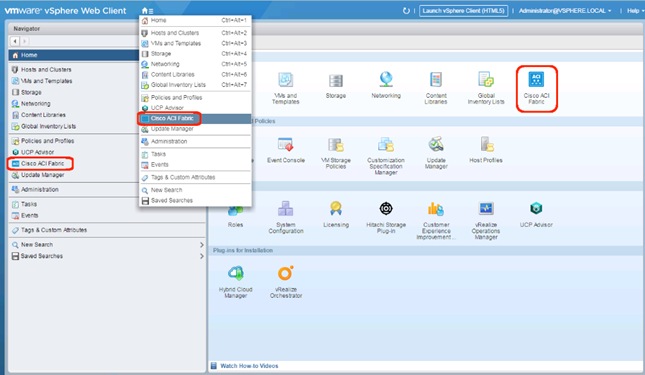Open Global Inventory Lists icon in home panel
The width and height of the screenshot is (645, 375).
486,79
